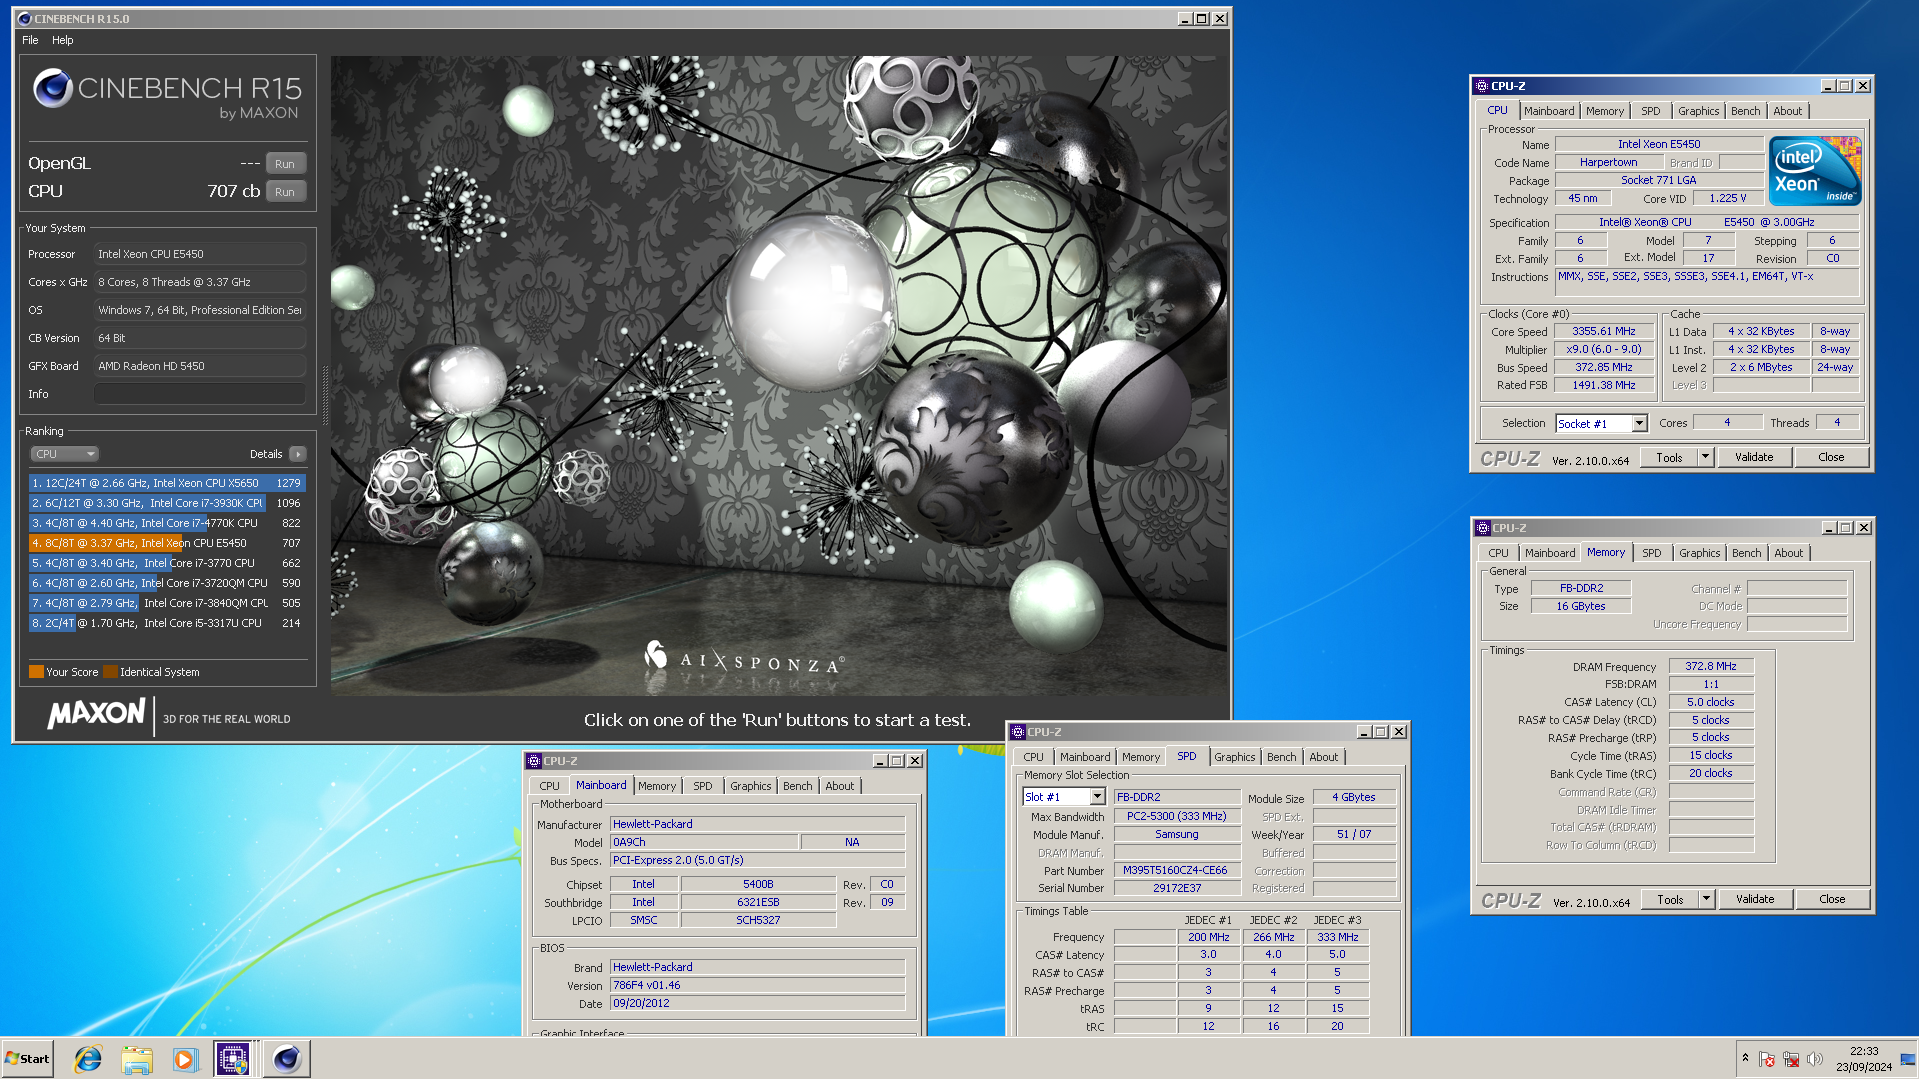Click Tools button in CPU-Z Memory window
This screenshot has width=1919, height=1079.
1670,900
